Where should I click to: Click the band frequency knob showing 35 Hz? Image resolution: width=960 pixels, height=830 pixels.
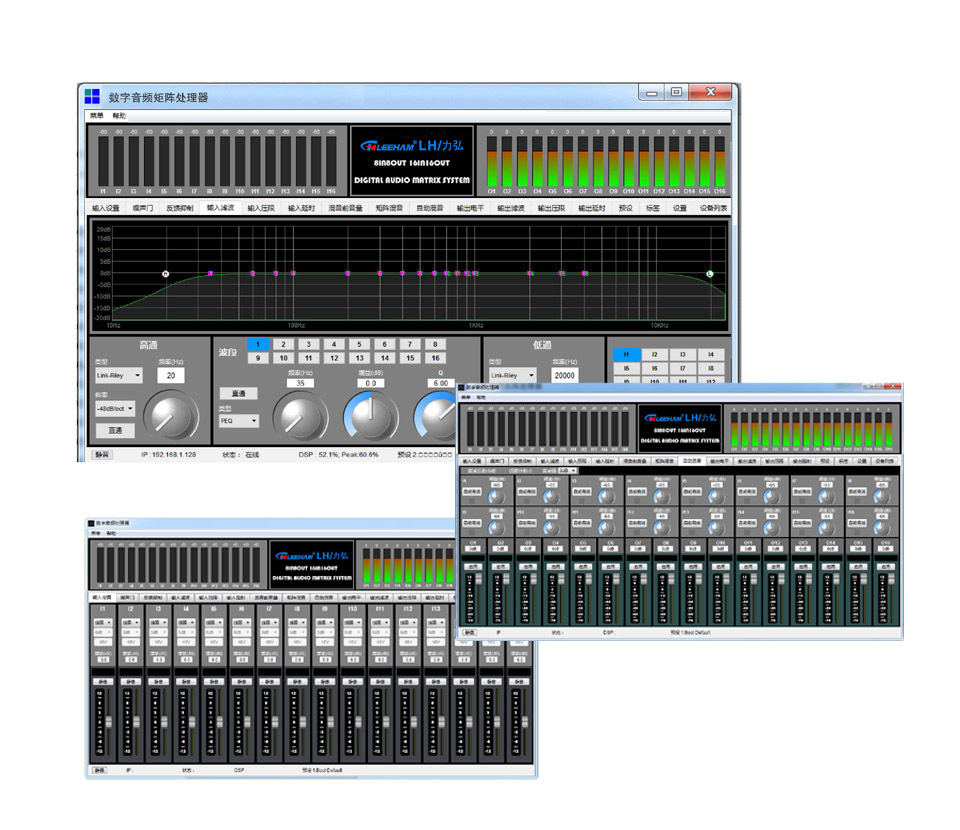click(x=300, y=416)
